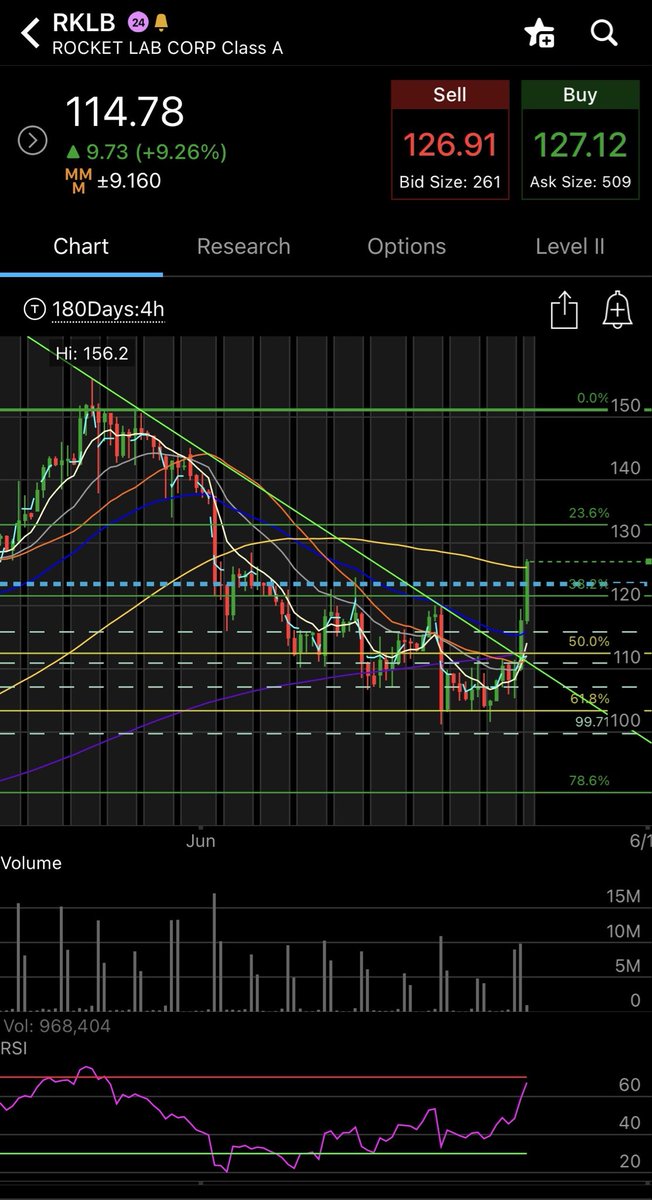Viewport: 652px width, 1200px height.
Task: Switch to the Chart tab
Action: point(81,246)
